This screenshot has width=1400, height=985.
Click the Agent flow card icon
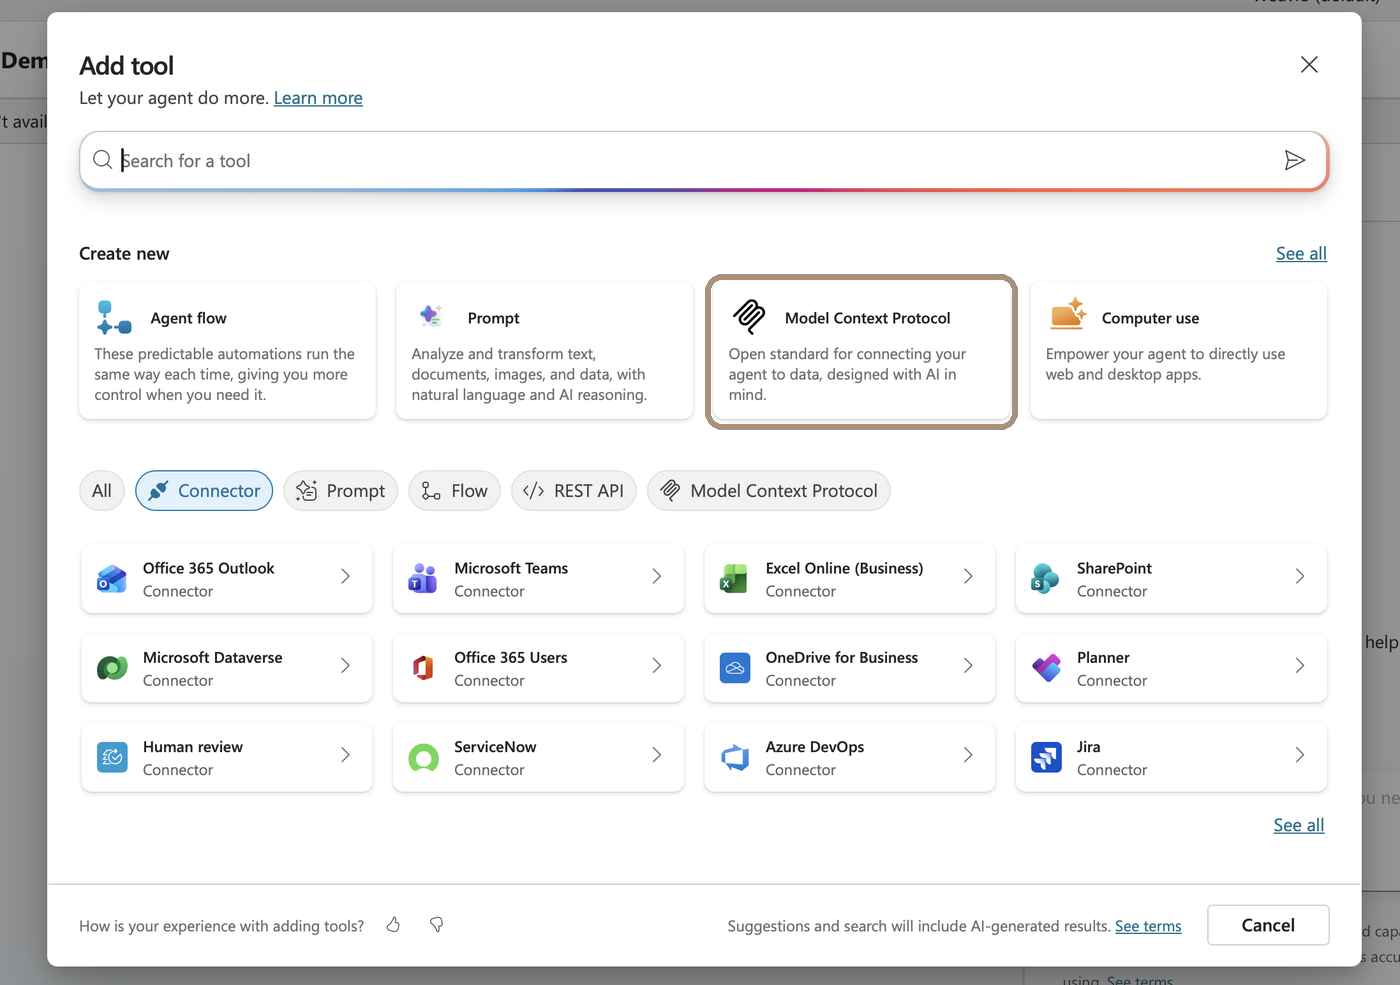click(114, 317)
